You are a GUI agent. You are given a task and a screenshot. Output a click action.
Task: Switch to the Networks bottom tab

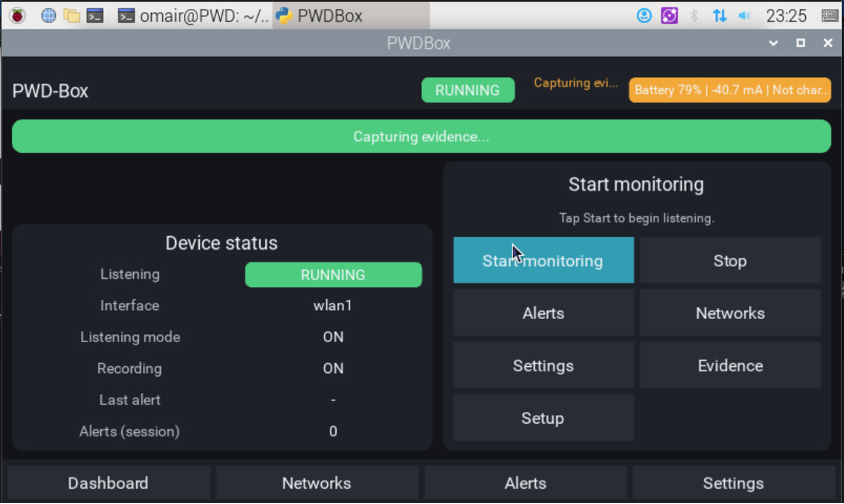317,483
